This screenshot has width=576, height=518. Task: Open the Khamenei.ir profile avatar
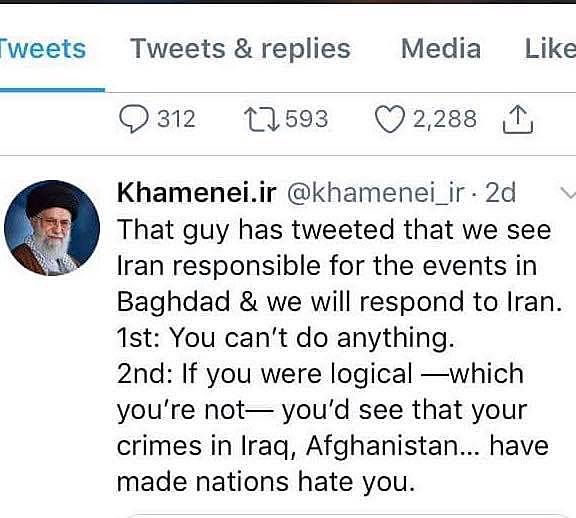(52, 228)
